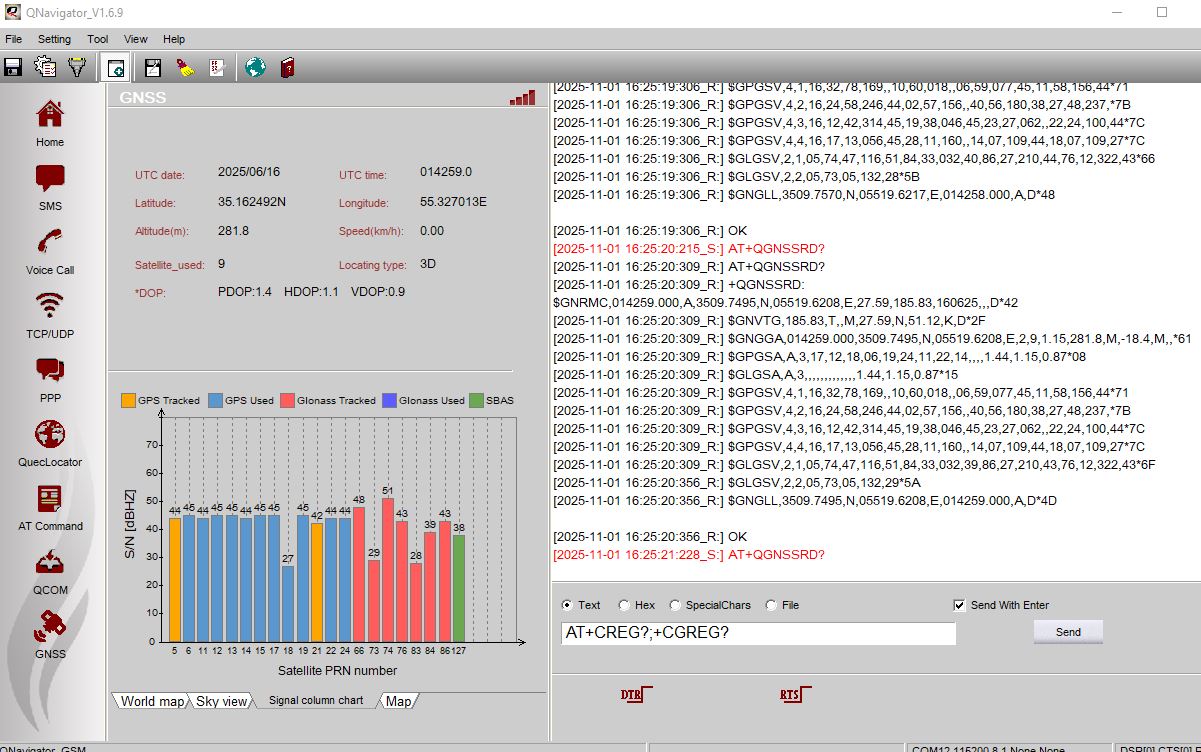
Task: Click the clear log broom icon
Action: click(185, 67)
